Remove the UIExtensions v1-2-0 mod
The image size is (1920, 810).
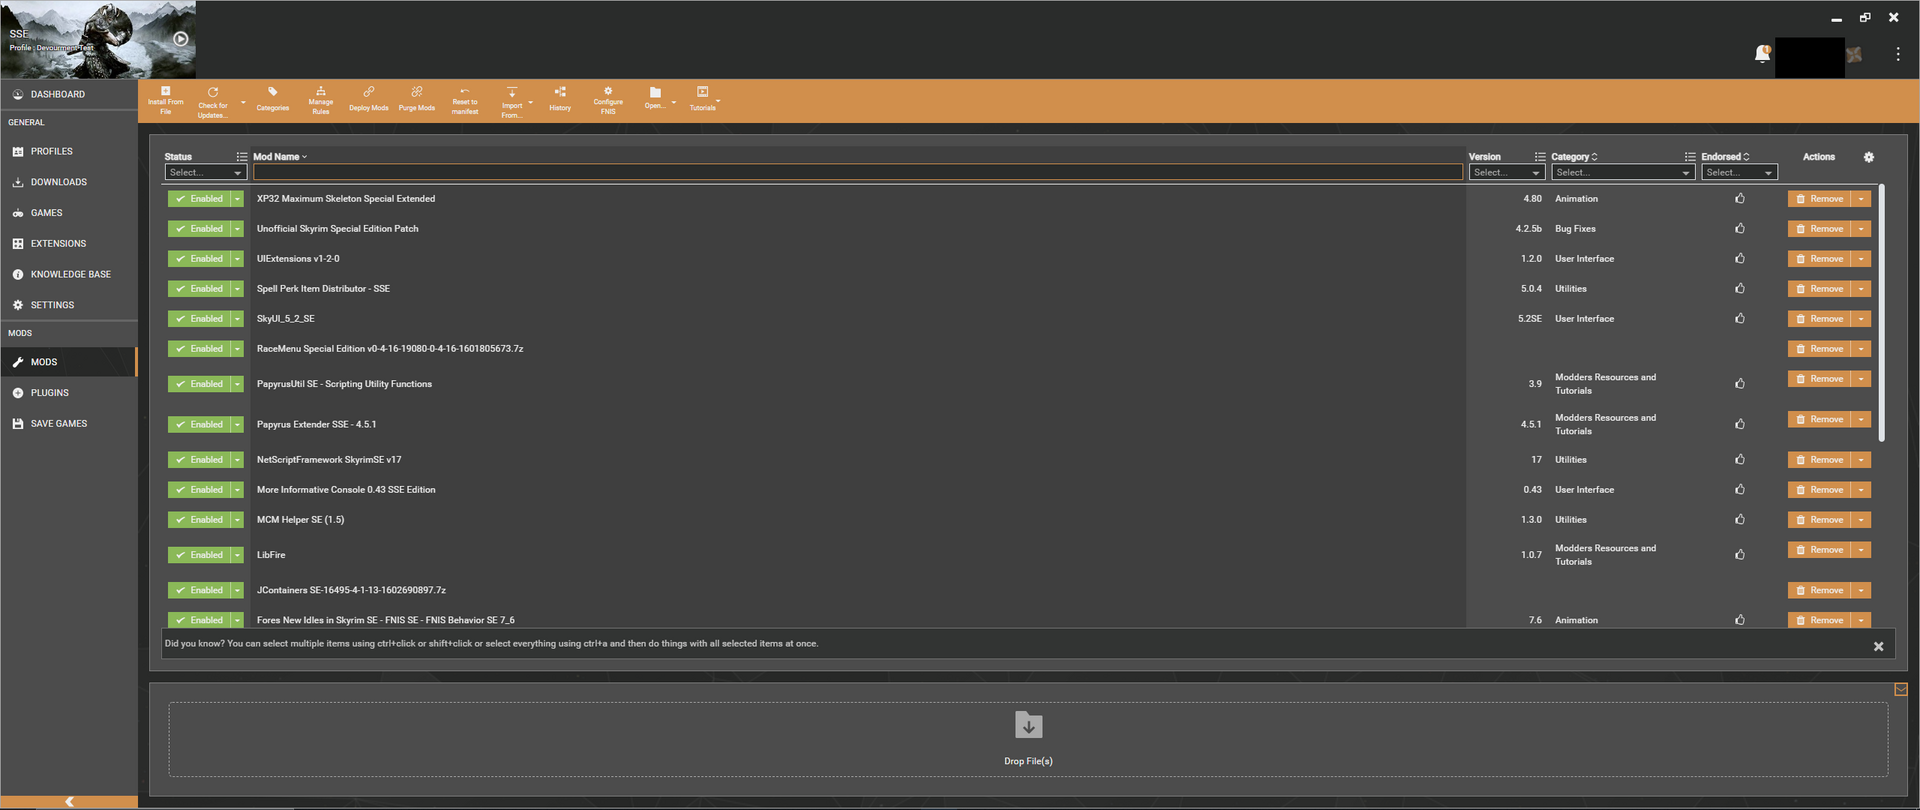pyautogui.click(x=1819, y=259)
